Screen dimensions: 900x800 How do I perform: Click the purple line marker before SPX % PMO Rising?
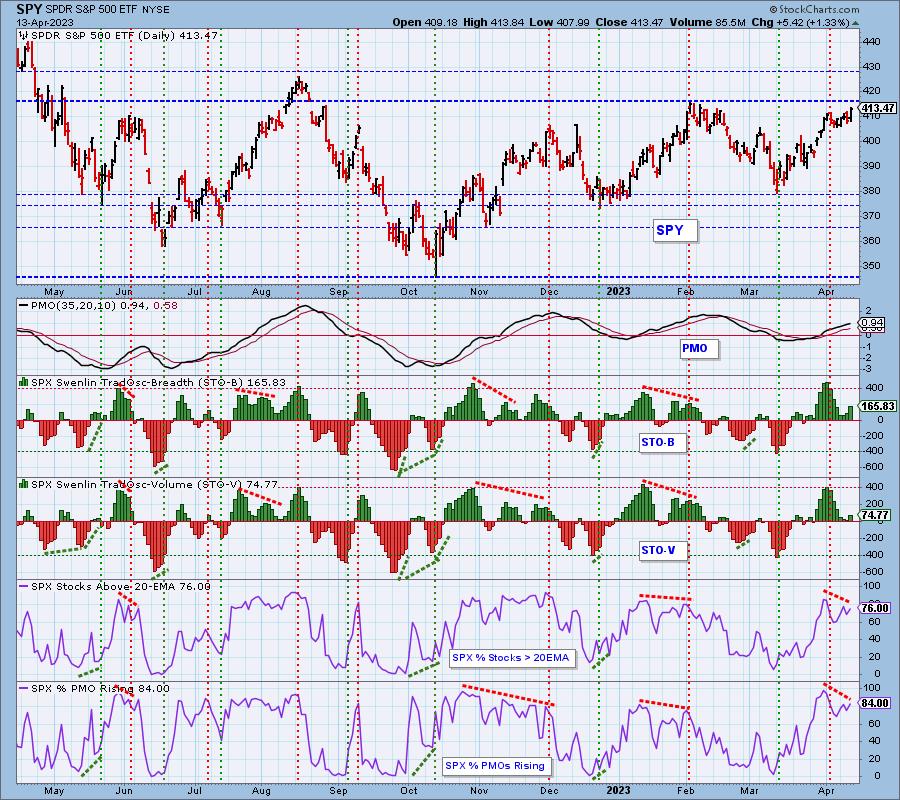coord(24,688)
